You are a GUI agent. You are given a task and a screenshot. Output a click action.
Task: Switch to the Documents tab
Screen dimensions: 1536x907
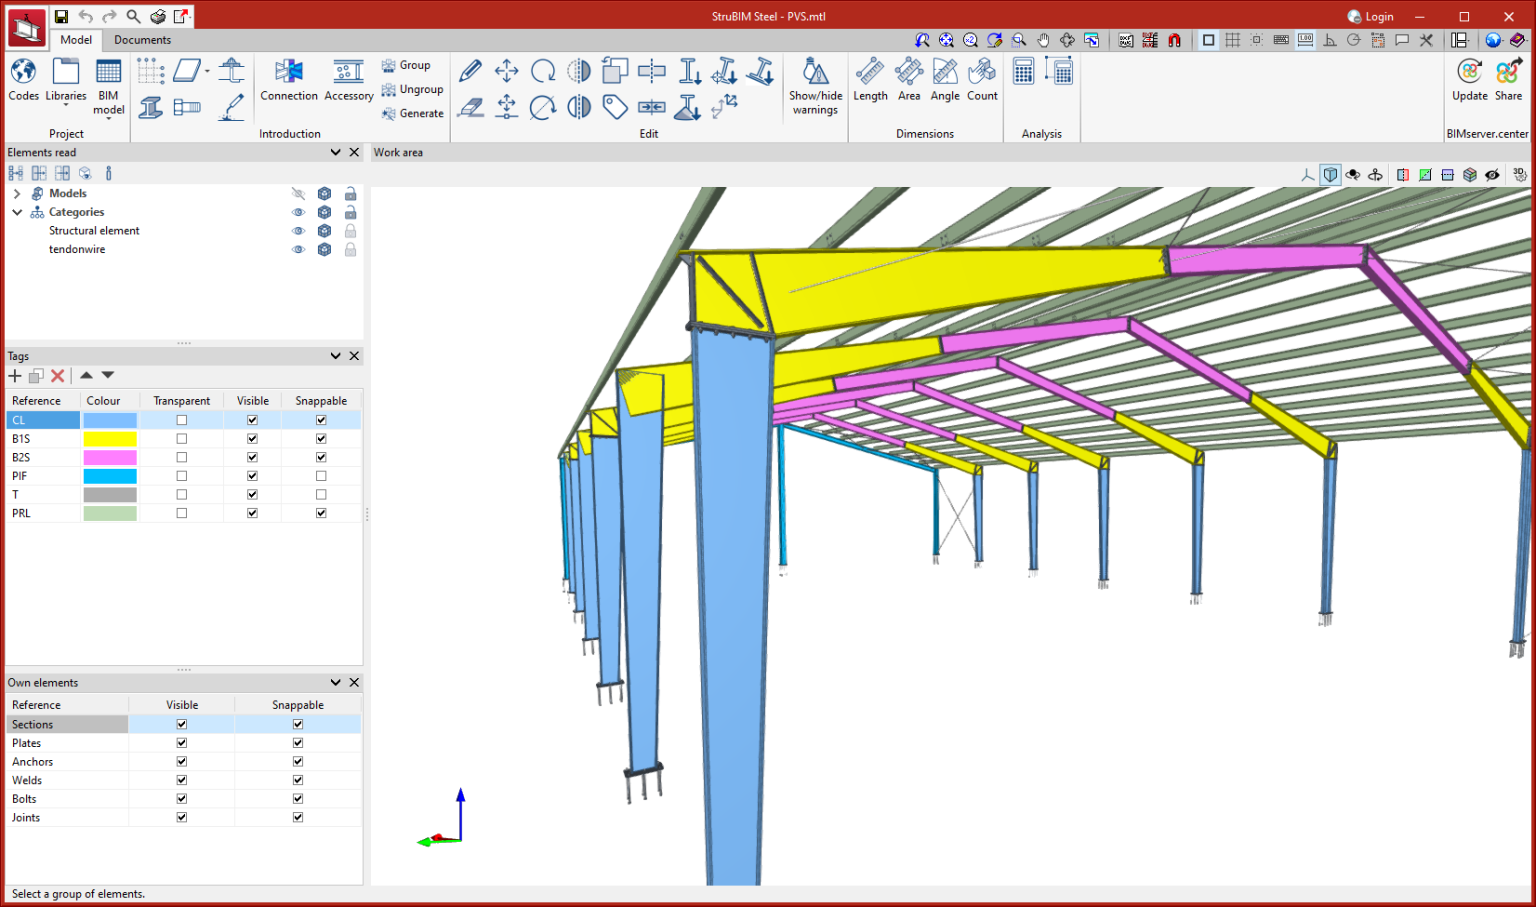[142, 40]
